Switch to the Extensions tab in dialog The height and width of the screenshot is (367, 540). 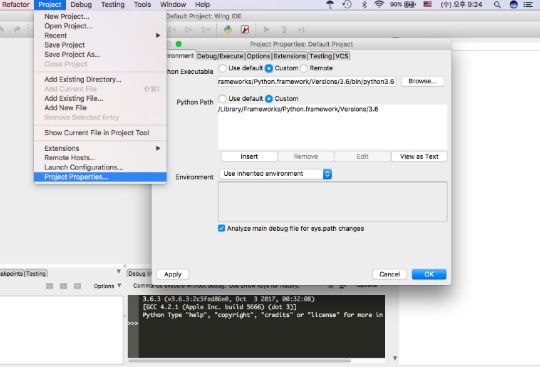pyautogui.click(x=290, y=56)
